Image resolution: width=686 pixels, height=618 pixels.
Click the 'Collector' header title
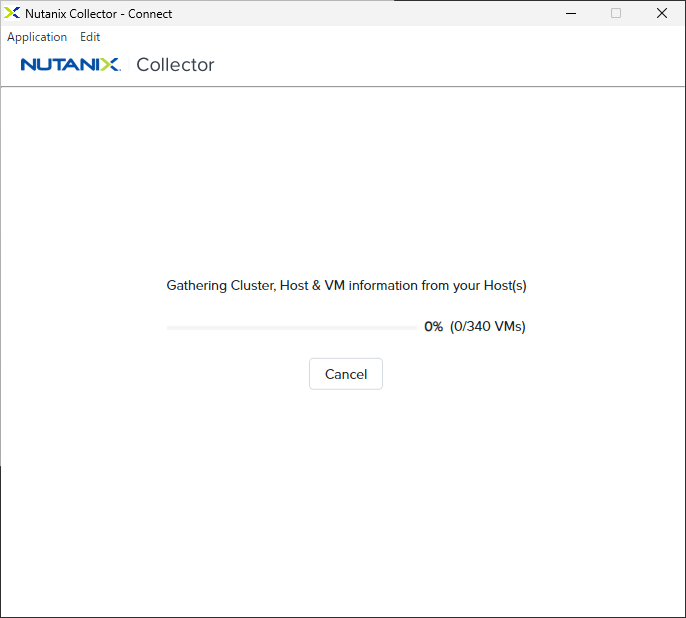coord(175,65)
